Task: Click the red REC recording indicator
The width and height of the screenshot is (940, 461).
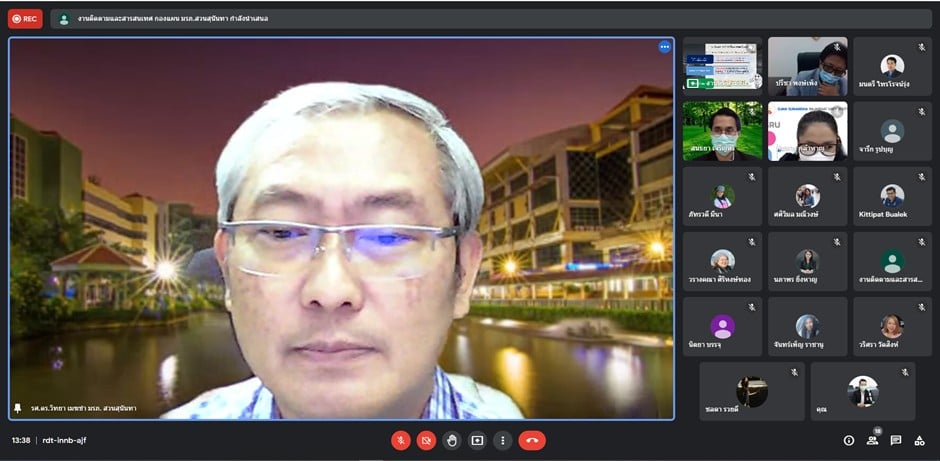Action: tap(25, 18)
